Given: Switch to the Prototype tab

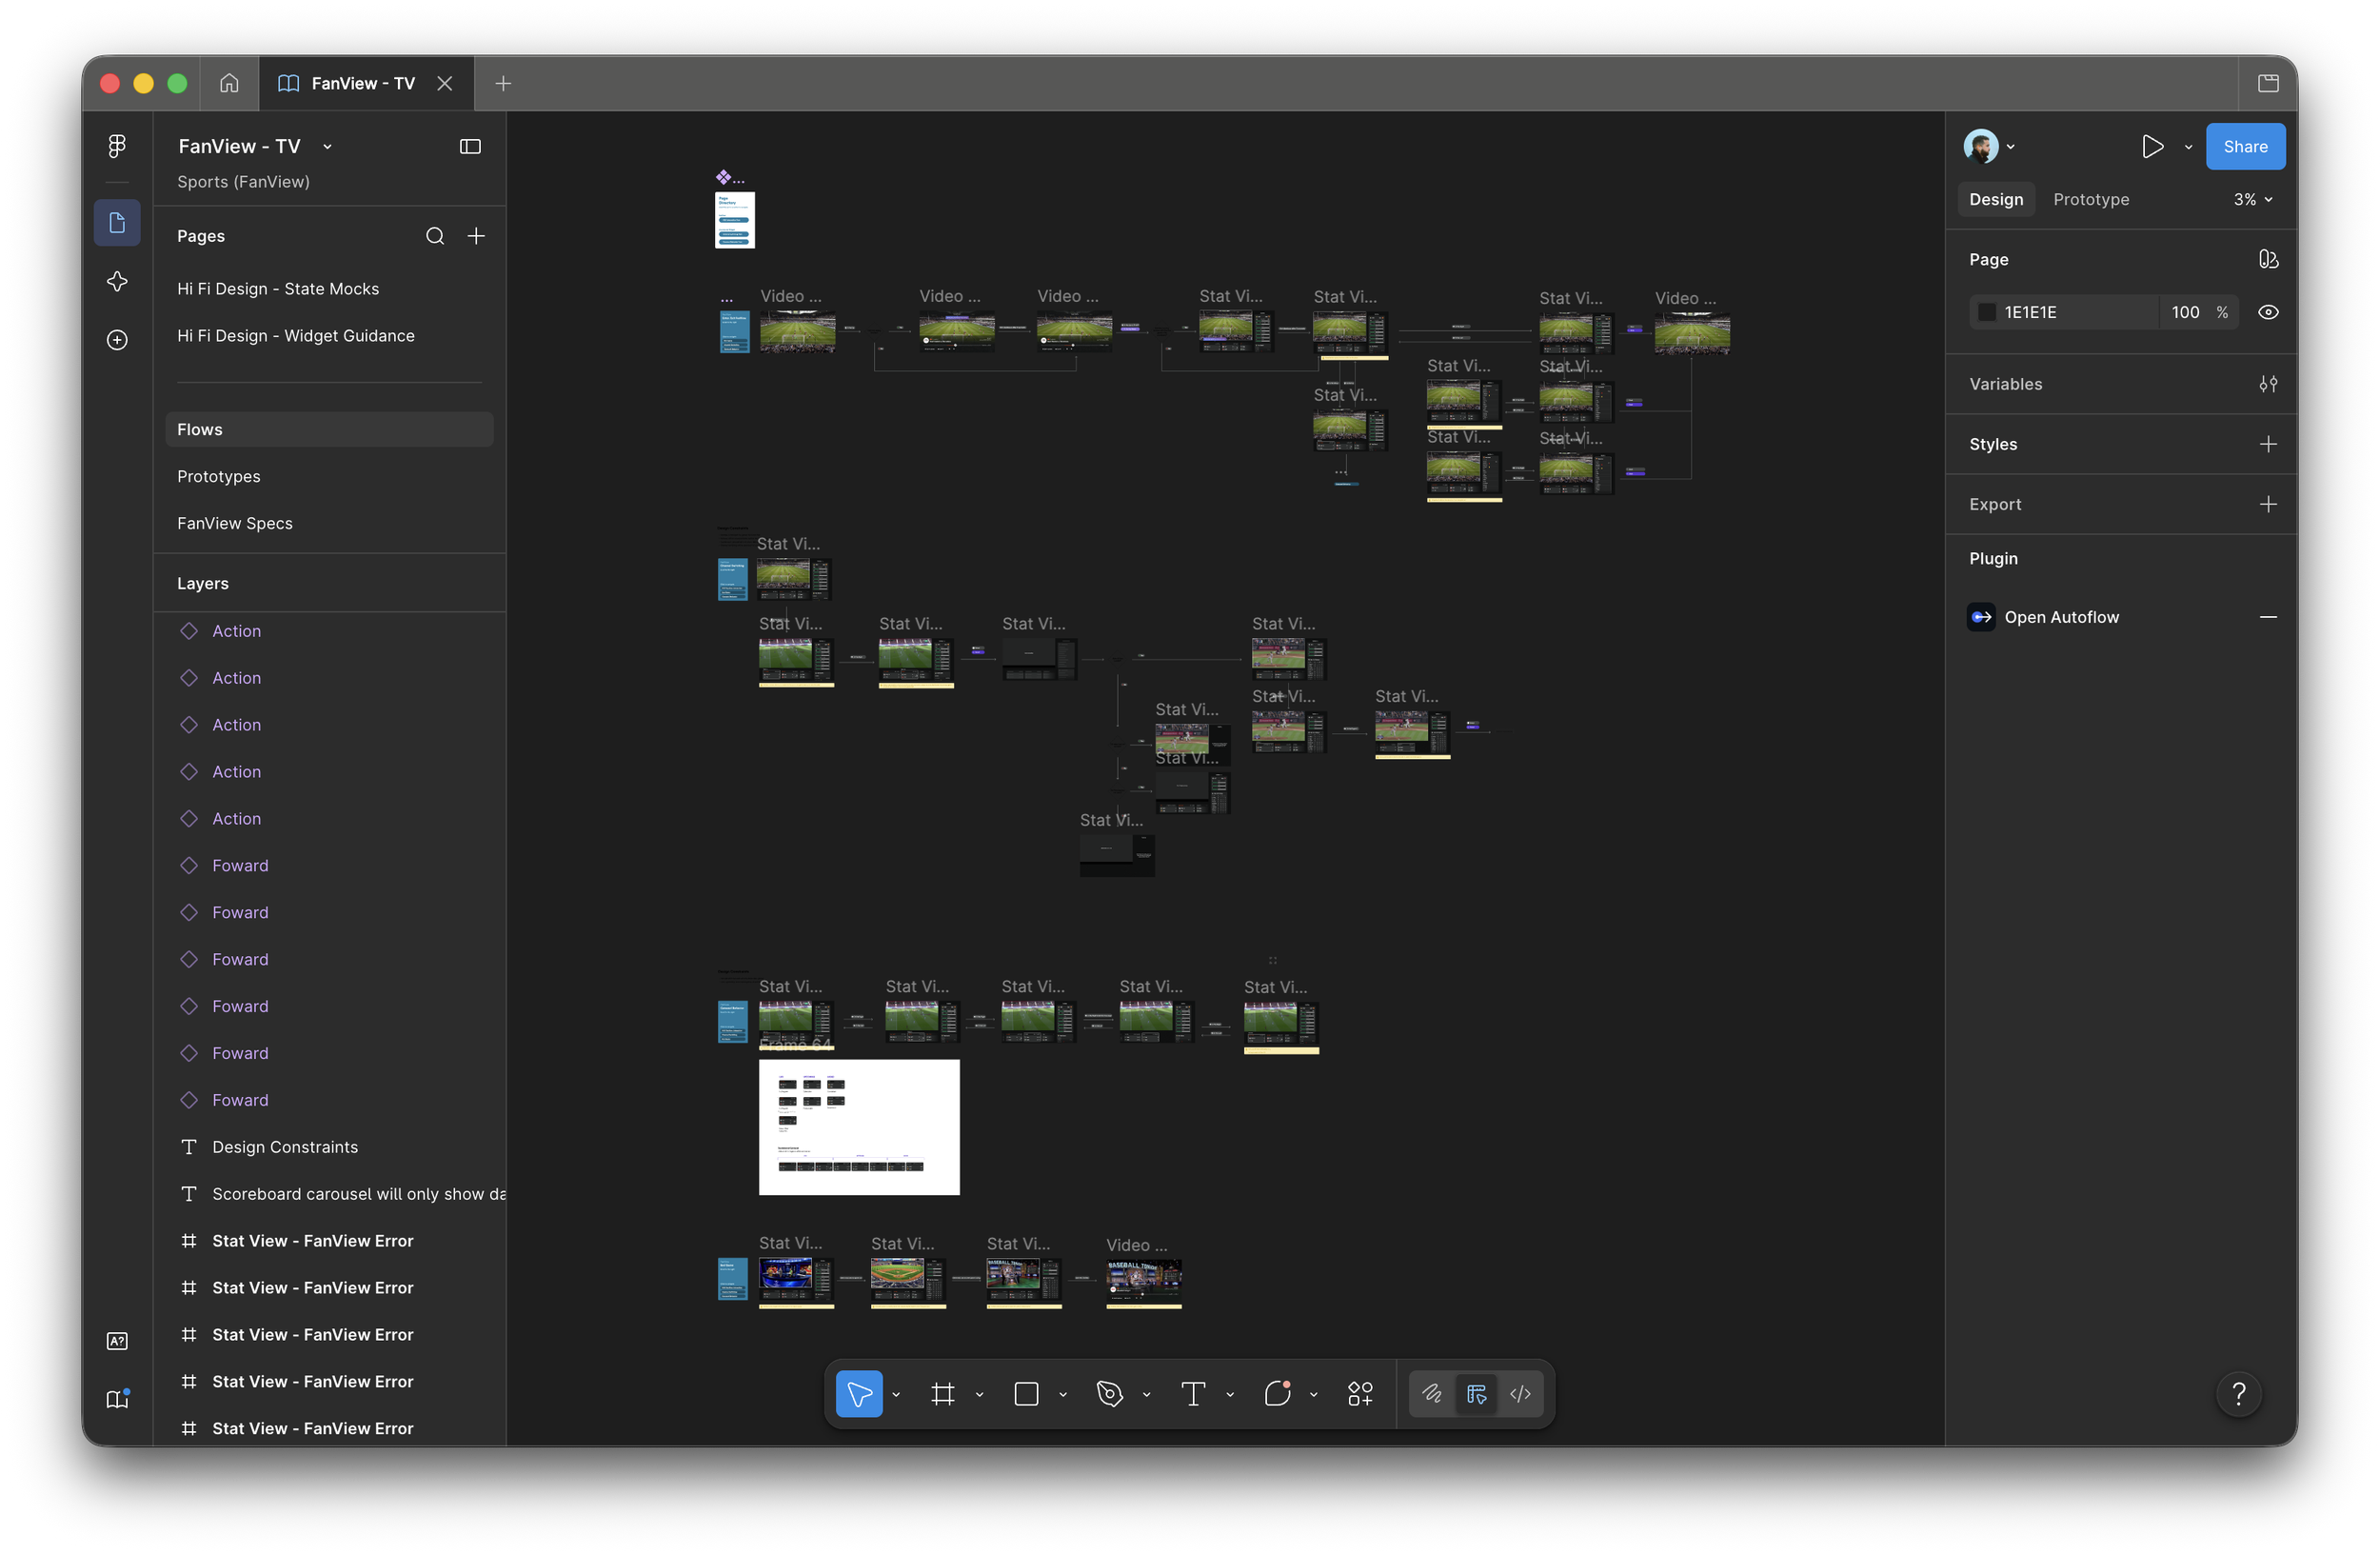Looking at the screenshot, I should tap(2091, 200).
